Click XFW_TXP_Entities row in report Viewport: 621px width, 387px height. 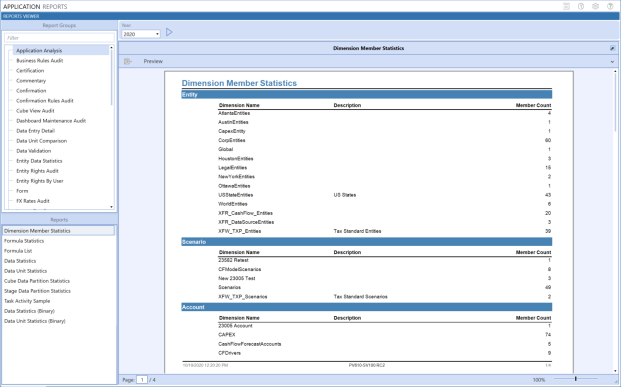tap(384, 231)
